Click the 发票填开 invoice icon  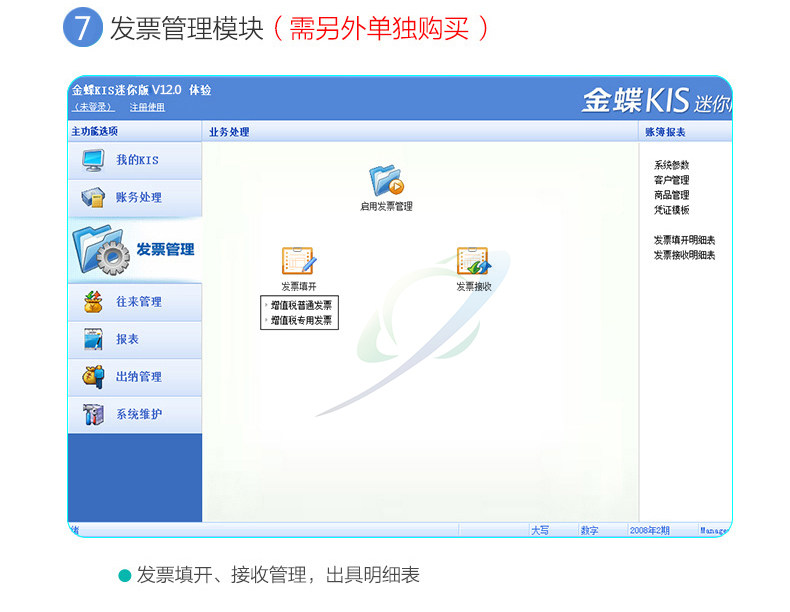(299, 261)
